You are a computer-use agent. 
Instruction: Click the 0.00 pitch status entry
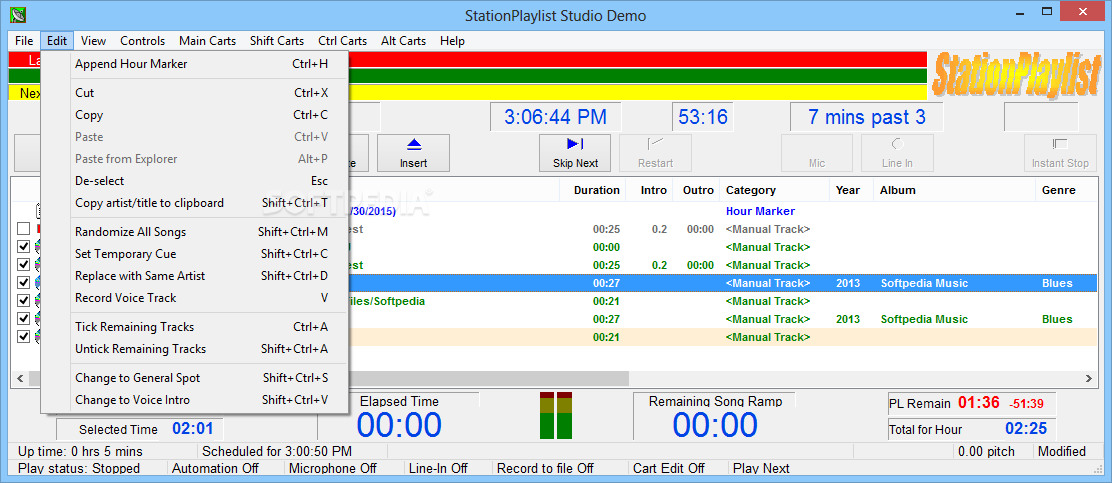[986, 451]
